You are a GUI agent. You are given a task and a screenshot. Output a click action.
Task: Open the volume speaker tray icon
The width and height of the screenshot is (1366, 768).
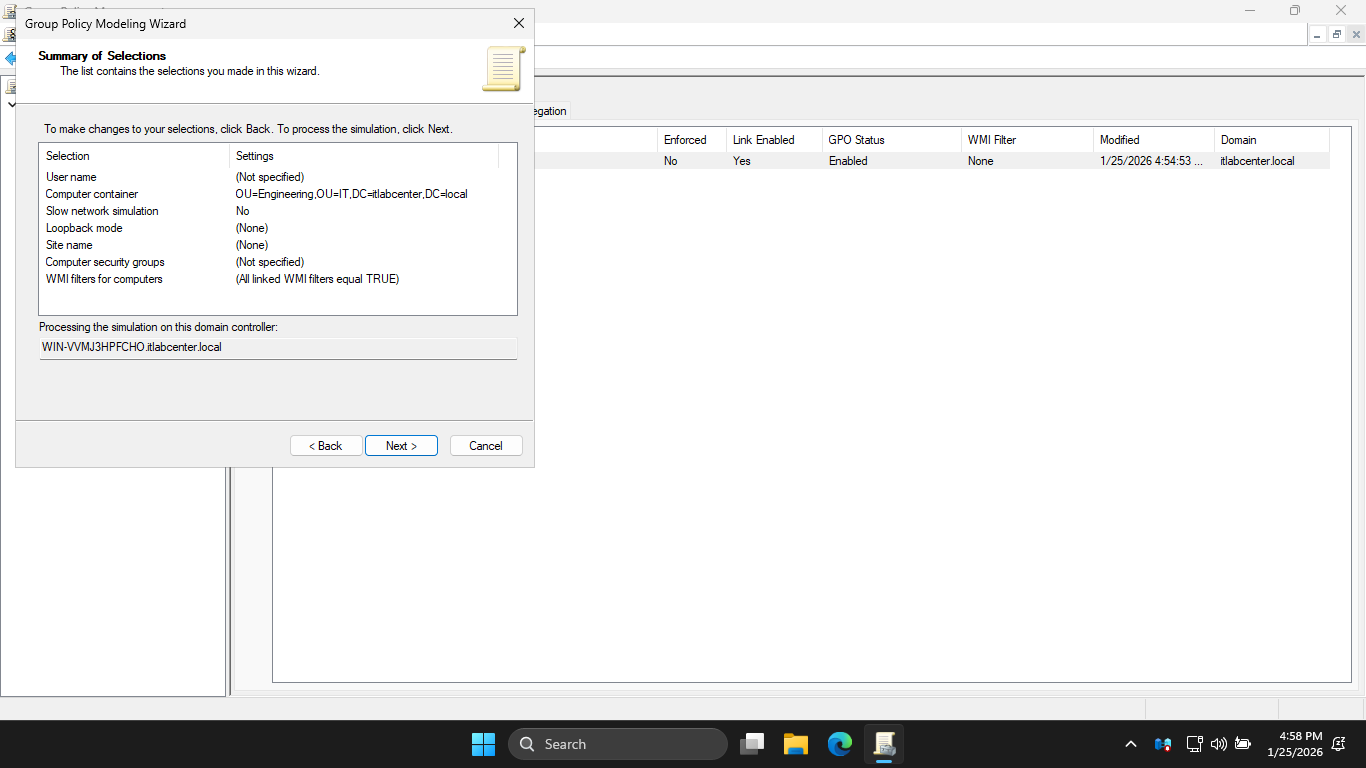pos(1218,744)
